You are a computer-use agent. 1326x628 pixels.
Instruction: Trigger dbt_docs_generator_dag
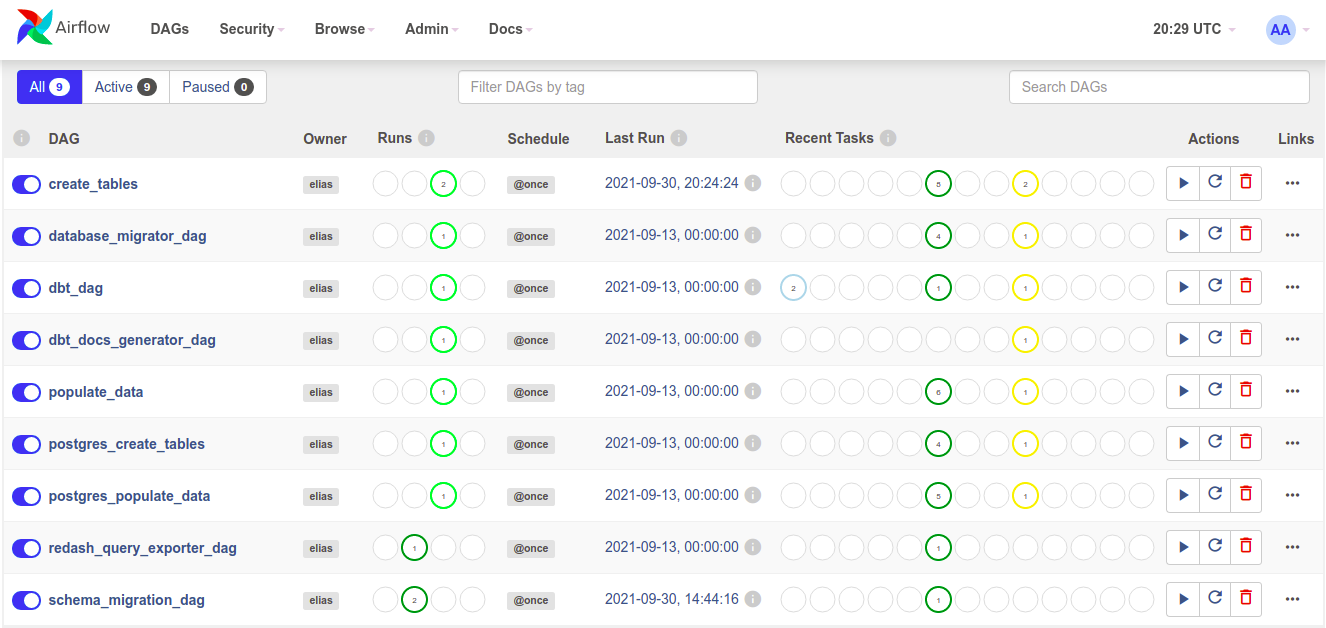1183,339
